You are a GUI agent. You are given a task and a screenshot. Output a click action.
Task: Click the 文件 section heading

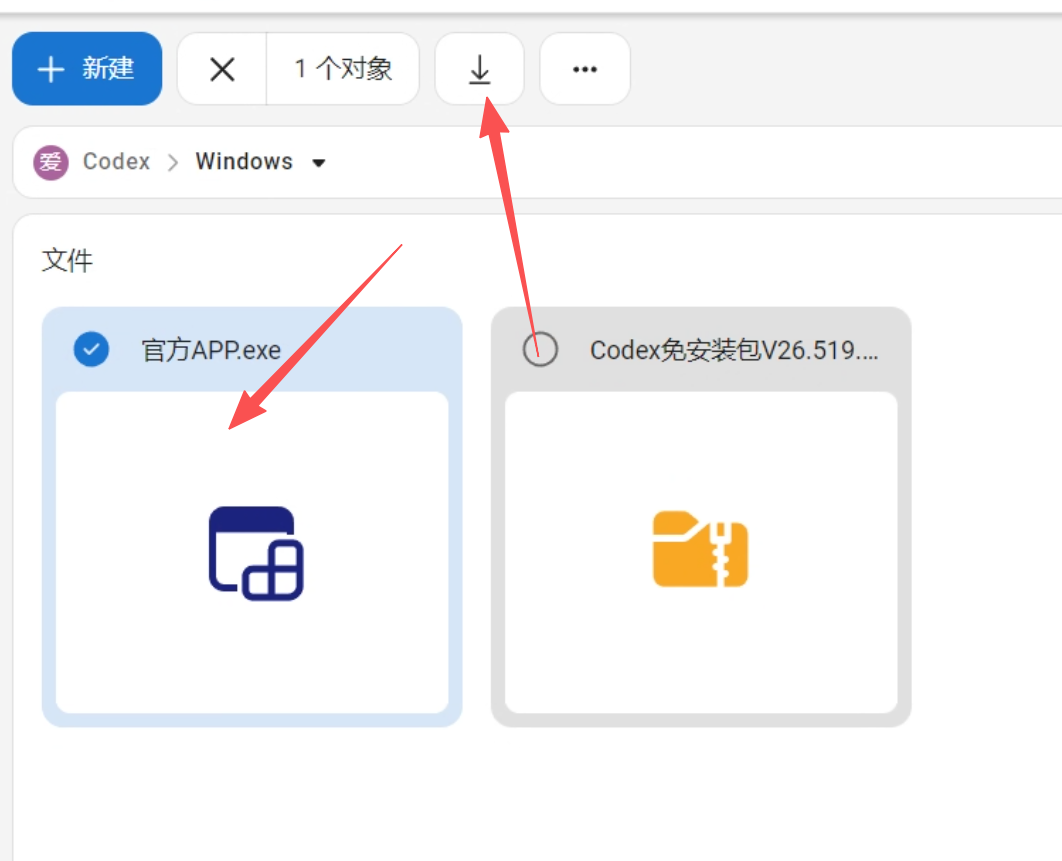click(66, 261)
